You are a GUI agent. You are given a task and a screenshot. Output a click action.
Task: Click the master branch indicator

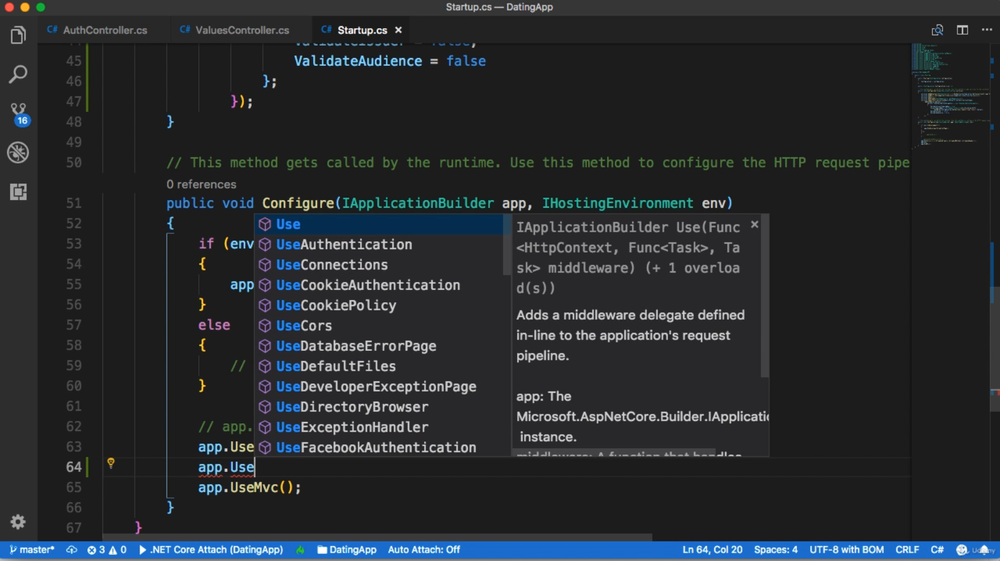coord(32,550)
